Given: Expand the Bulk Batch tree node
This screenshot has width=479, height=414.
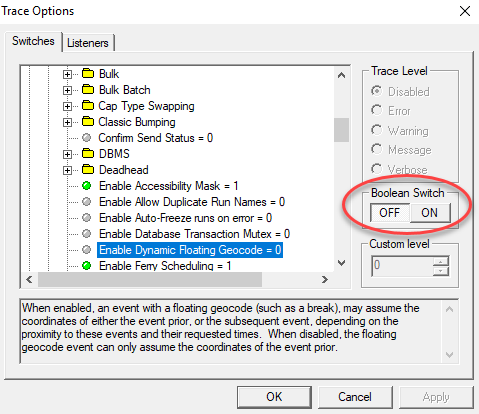Looking at the screenshot, I should click(x=67, y=90).
